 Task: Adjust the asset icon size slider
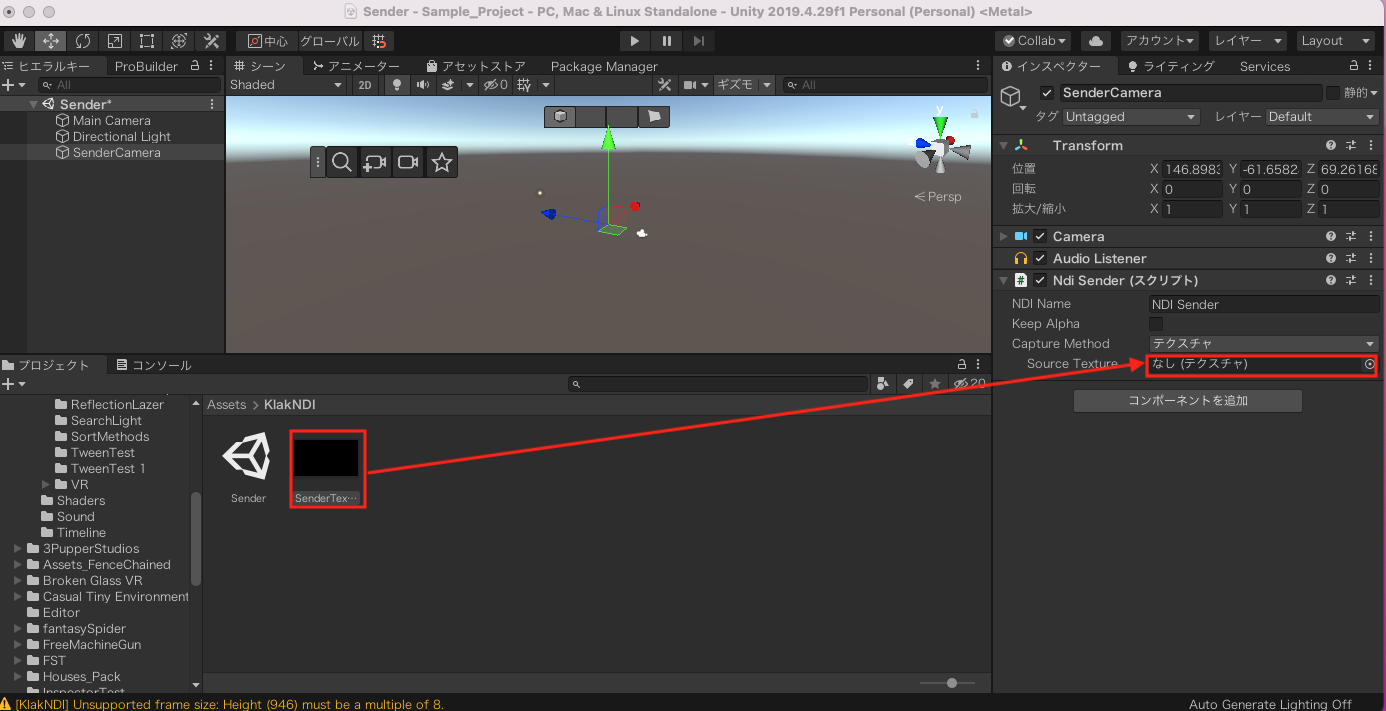click(951, 683)
